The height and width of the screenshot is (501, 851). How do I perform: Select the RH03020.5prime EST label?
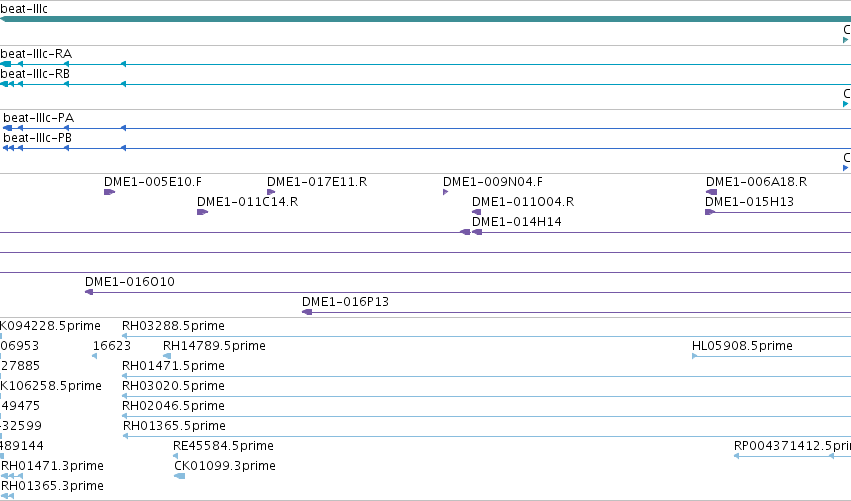(x=173, y=386)
